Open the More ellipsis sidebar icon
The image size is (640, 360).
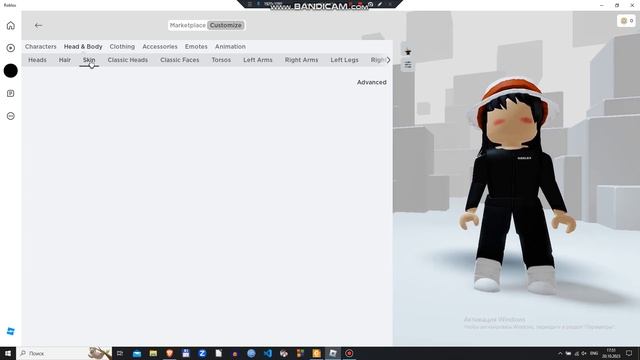pos(11,116)
